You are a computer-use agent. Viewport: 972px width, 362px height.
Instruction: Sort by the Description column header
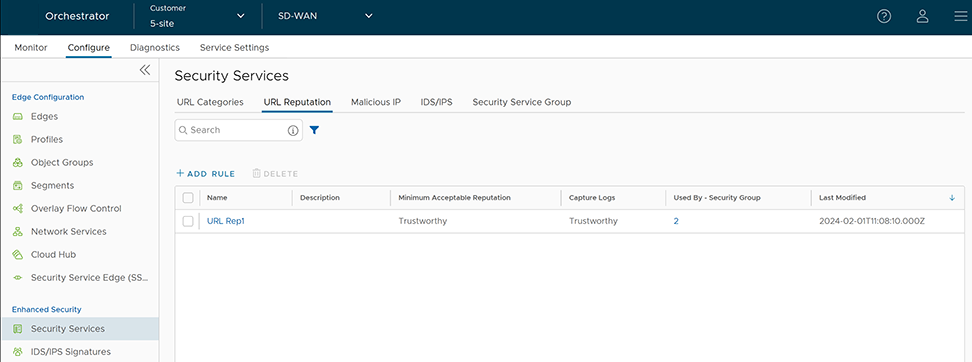(320, 198)
